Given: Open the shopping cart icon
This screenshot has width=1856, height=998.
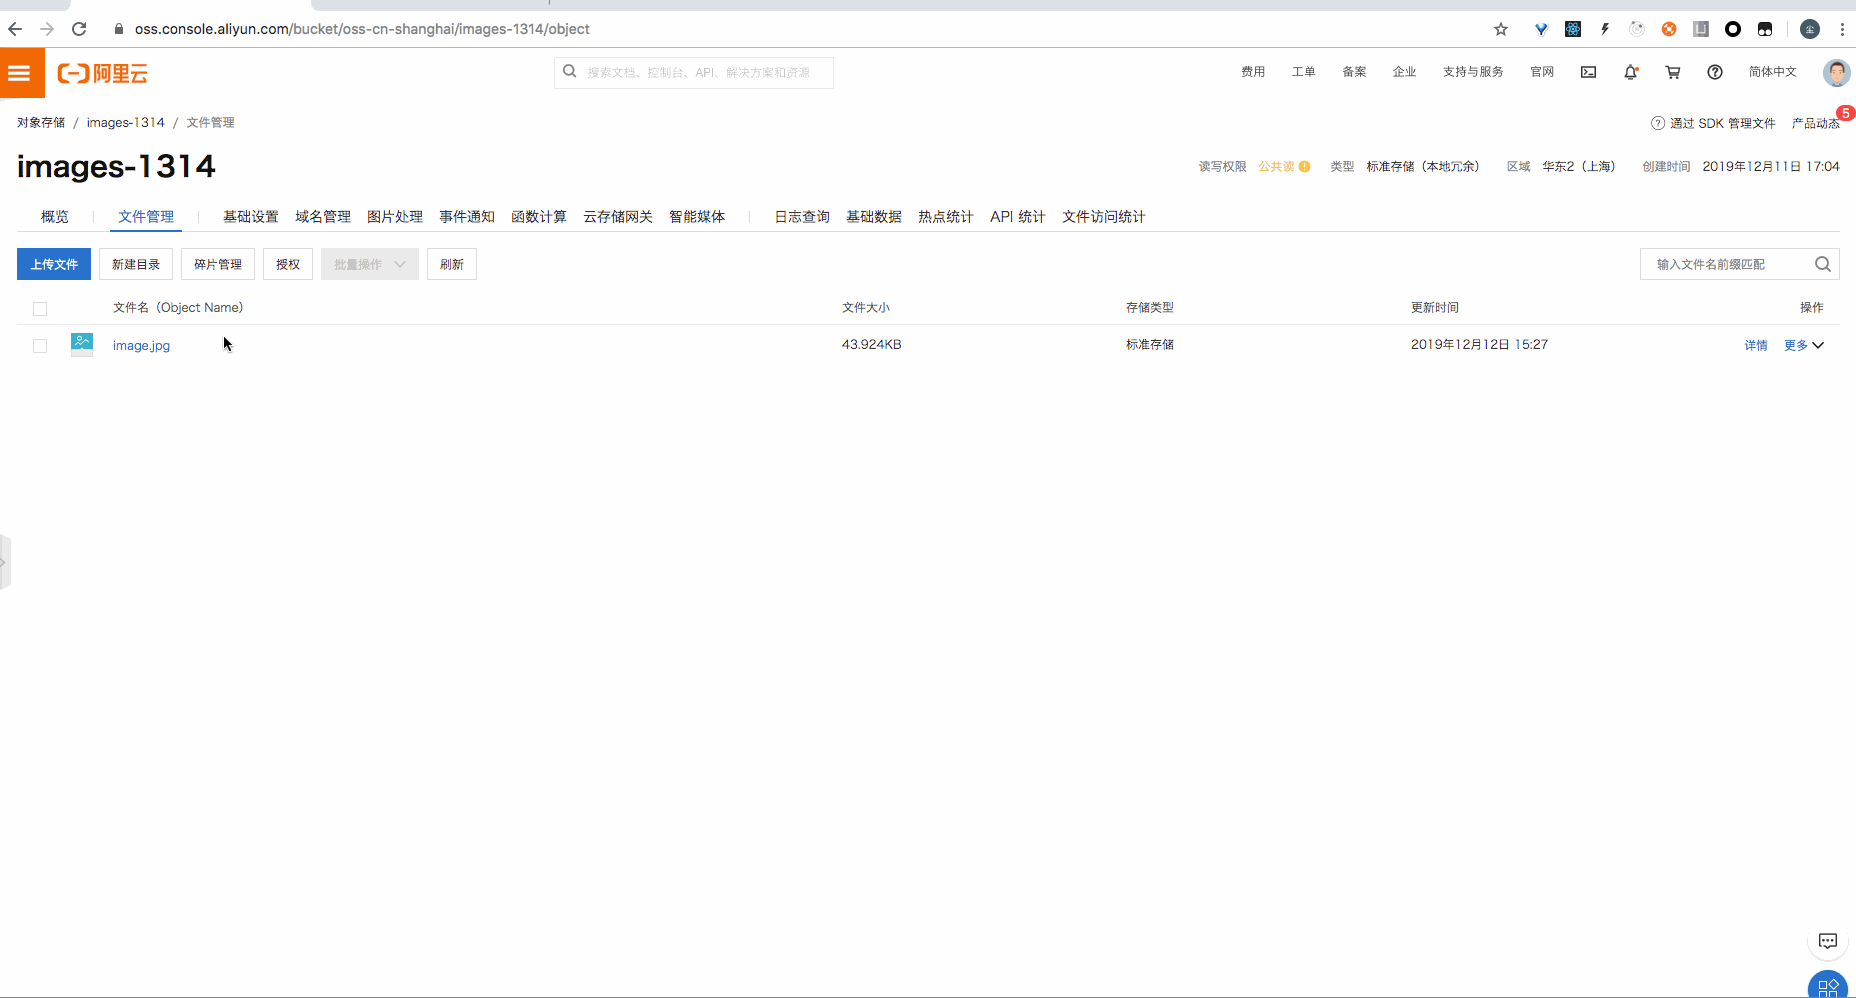Looking at the screenshot, I should click(1673, 72).
